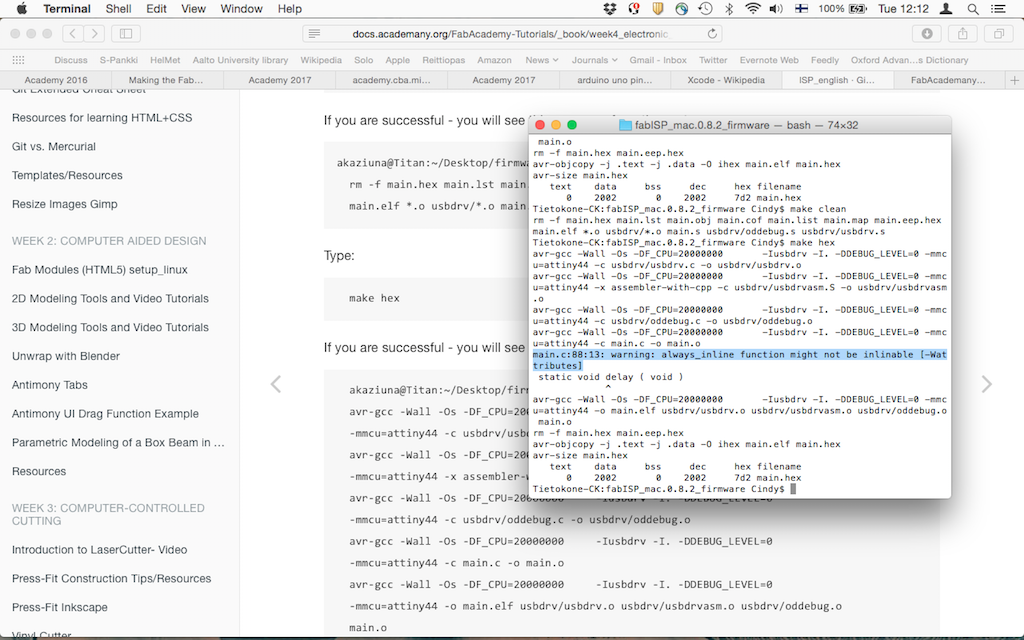Click the menu bar clock Tue 12:12
1024x640 pixels.
(x=903, y=8)
